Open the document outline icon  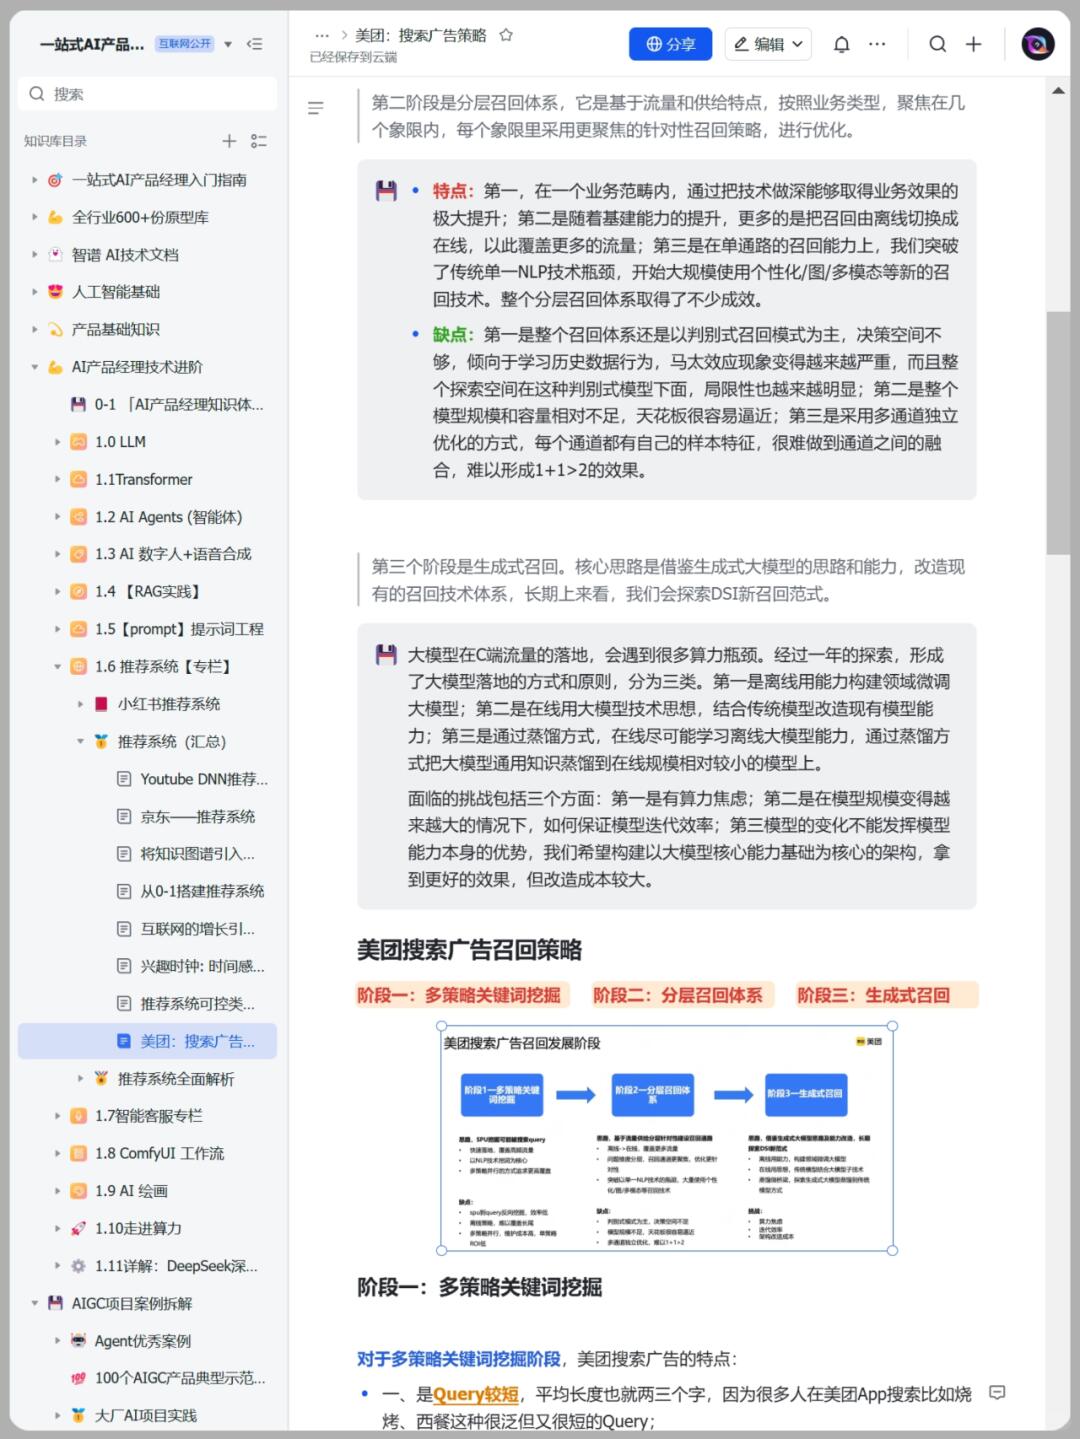pyautogui.click(x=316, y=108)
